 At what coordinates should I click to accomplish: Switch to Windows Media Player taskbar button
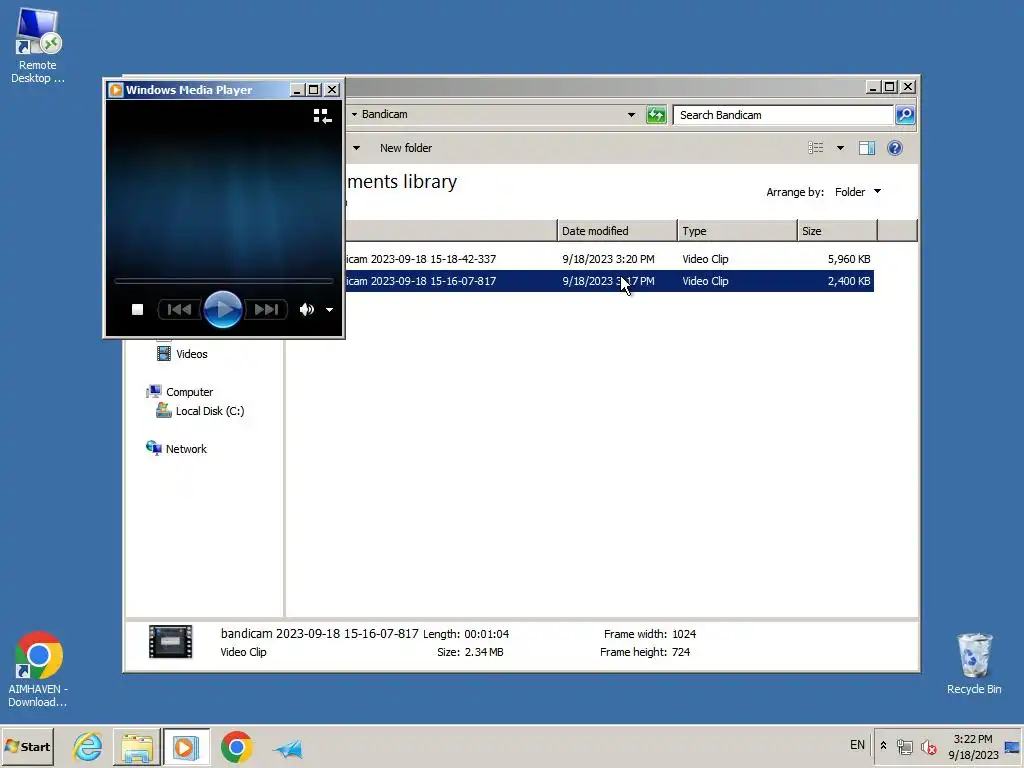(186, 747)
